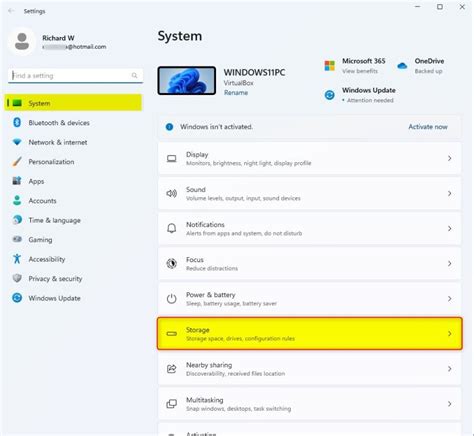Expand the Focus row chevron
The image size is (474, 436).
[x=450, y=263]
